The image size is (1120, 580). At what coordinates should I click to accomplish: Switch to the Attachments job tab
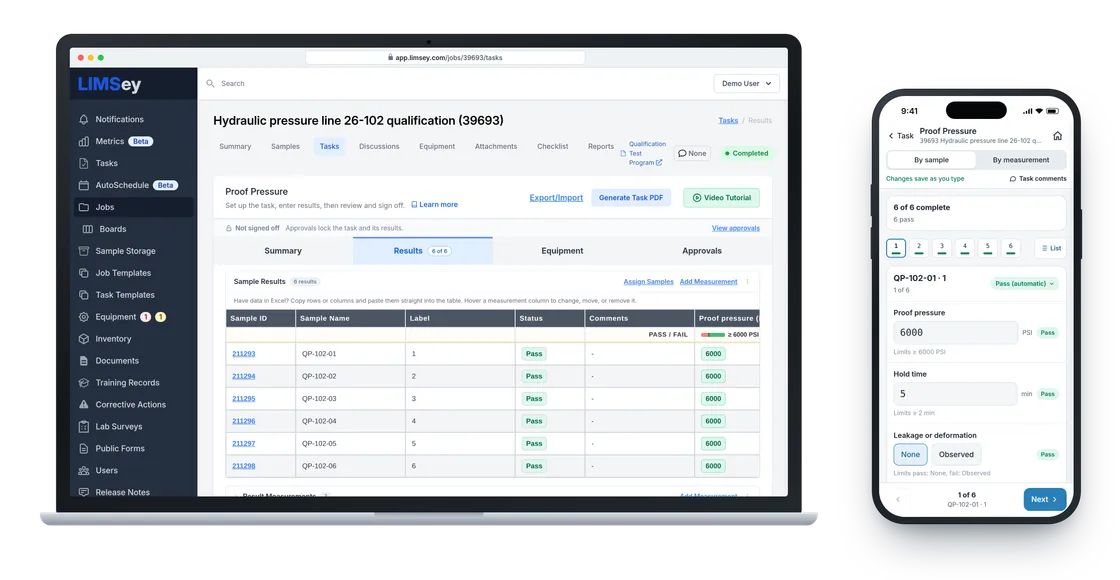tap(496, 146)
